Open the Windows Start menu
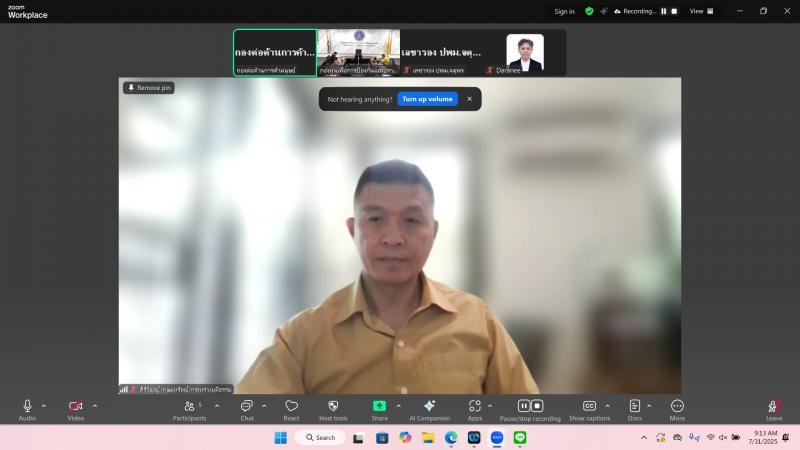Screen dimensions: 800x450 pyautogui.click(x=281, y=438)
